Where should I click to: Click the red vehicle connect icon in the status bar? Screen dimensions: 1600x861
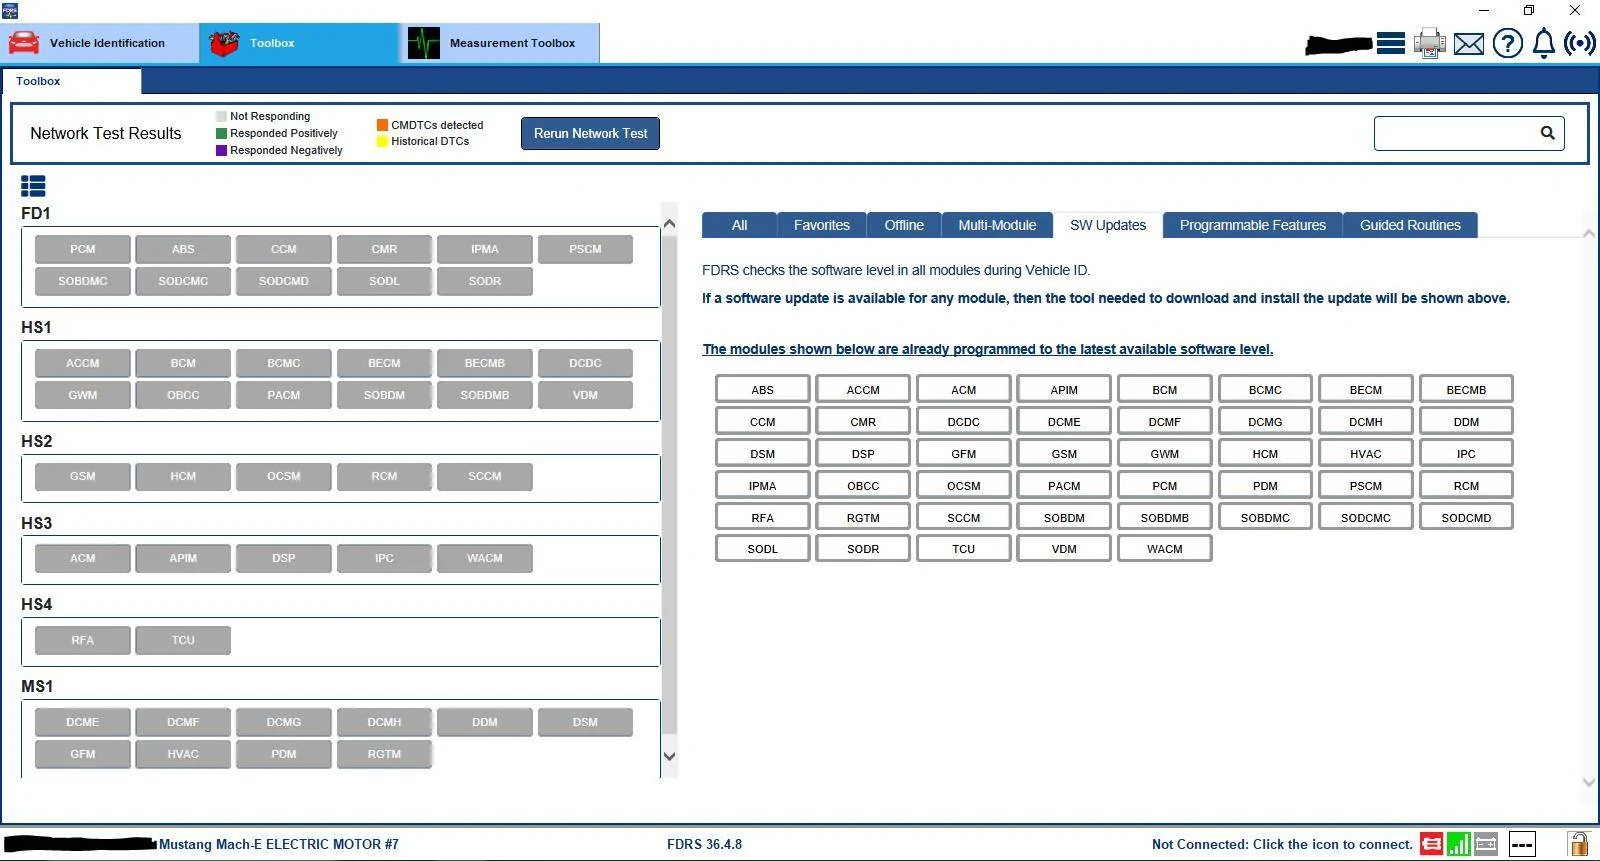coord(1431,844)
